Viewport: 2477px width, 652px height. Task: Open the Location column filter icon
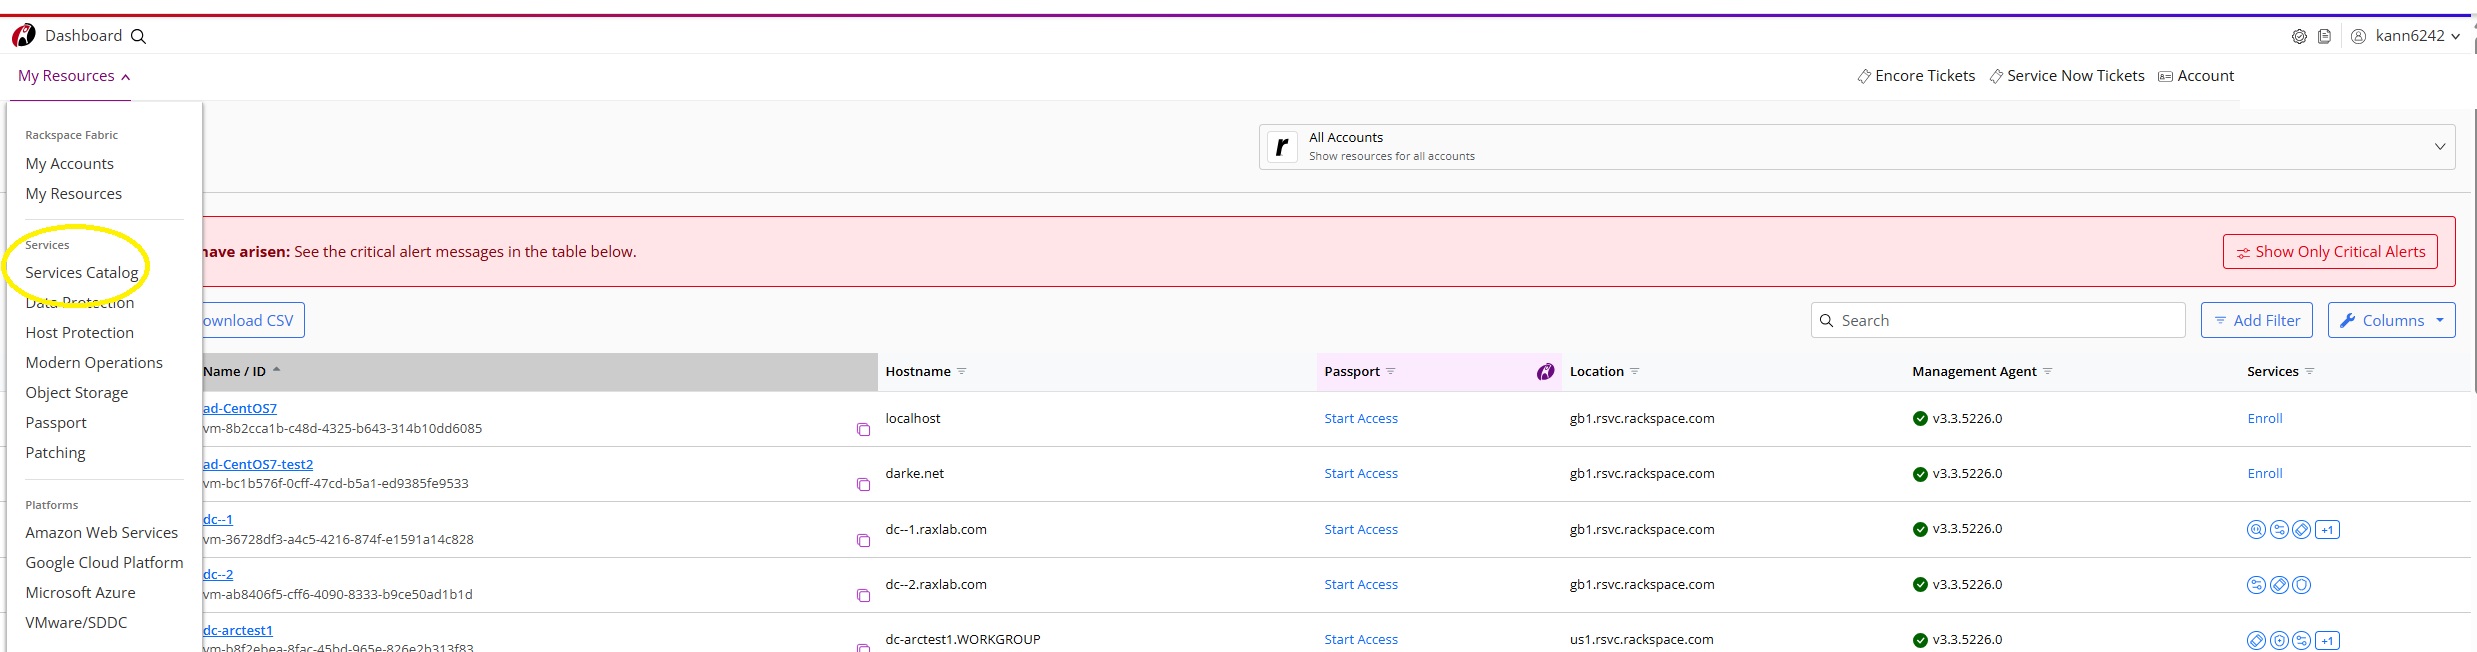pyautogui.click(x=1635, y=371)
